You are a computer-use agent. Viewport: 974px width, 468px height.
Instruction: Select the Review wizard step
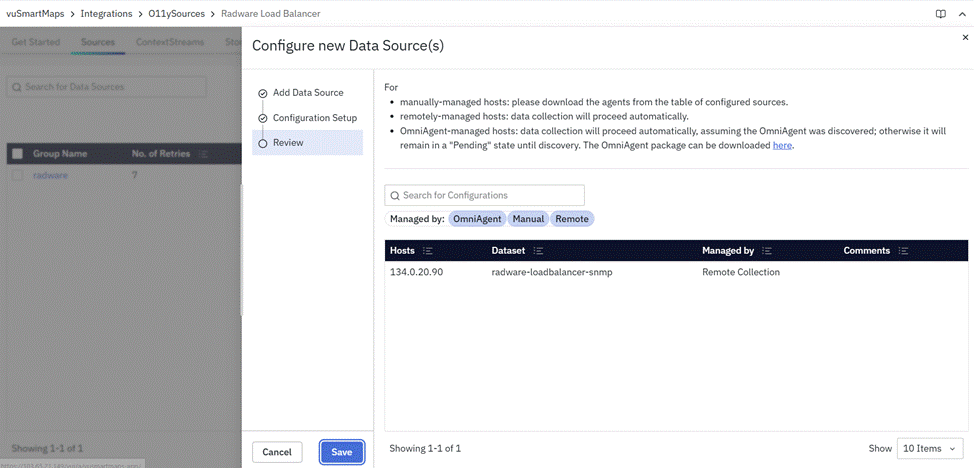(288, 143)
